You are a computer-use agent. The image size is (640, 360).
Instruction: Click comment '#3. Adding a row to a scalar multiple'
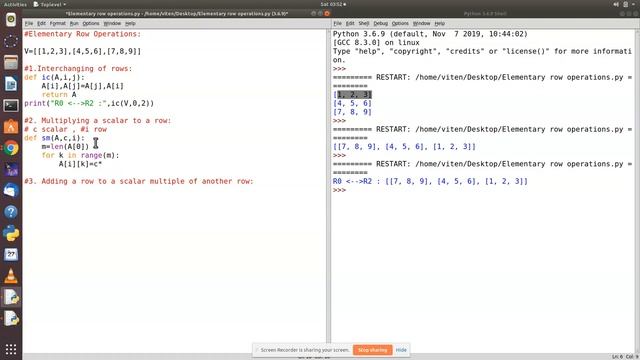pyautogui.click(x=139, y=181)
